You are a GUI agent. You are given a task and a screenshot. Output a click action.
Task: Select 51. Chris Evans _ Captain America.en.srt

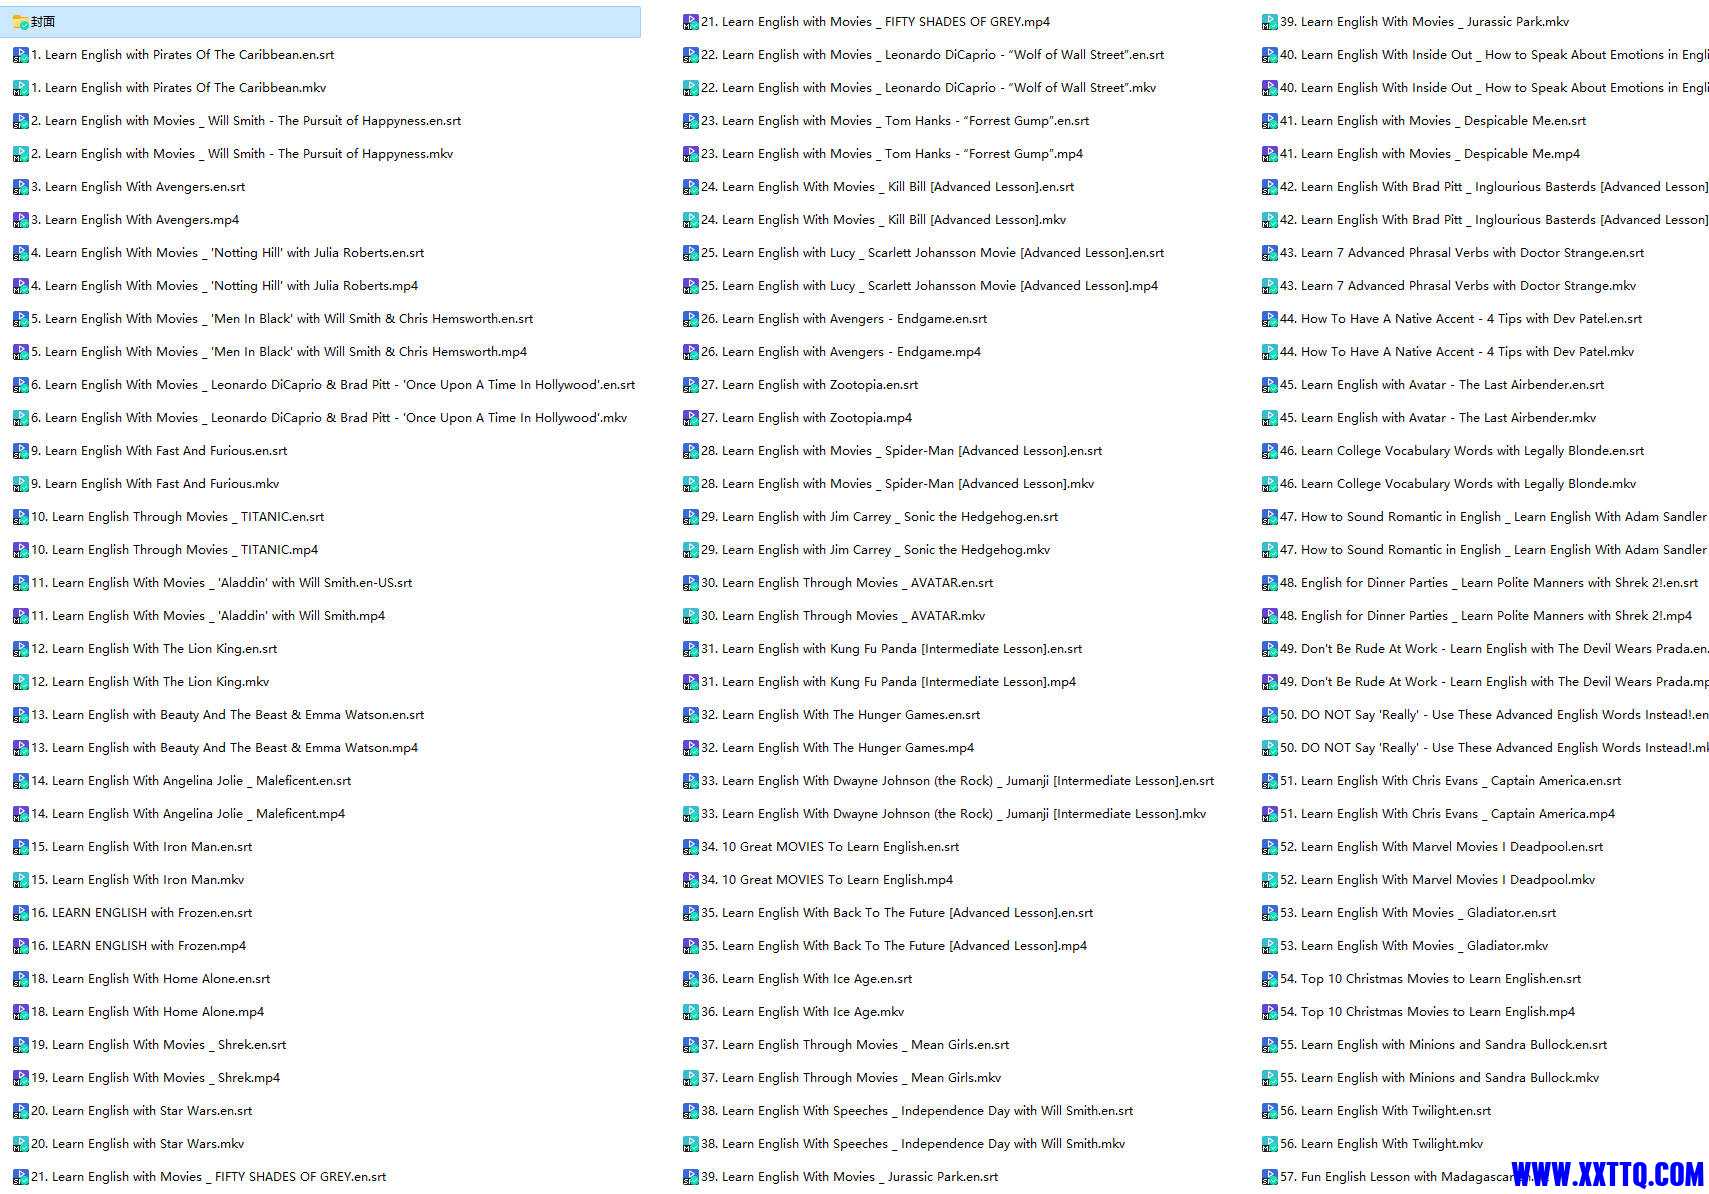(x=1451, y=780)
